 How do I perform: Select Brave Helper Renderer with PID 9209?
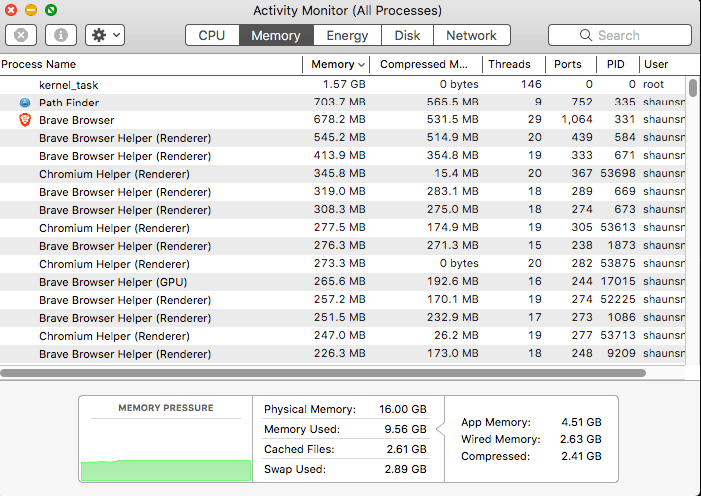[342, 354]
